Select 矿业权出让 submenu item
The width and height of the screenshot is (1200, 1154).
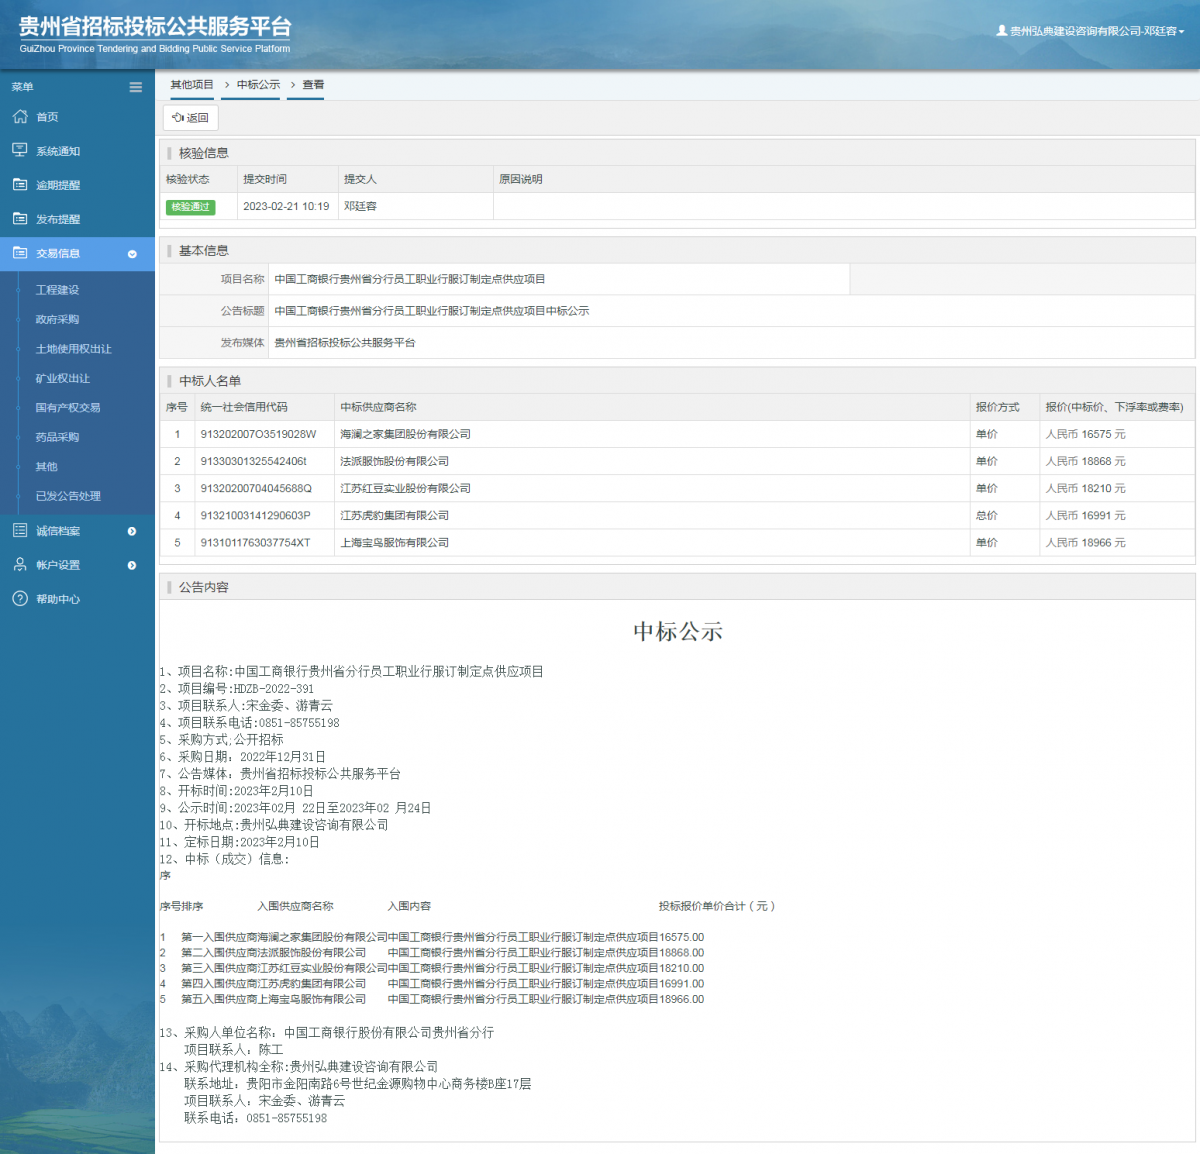[x=63, y=379]
